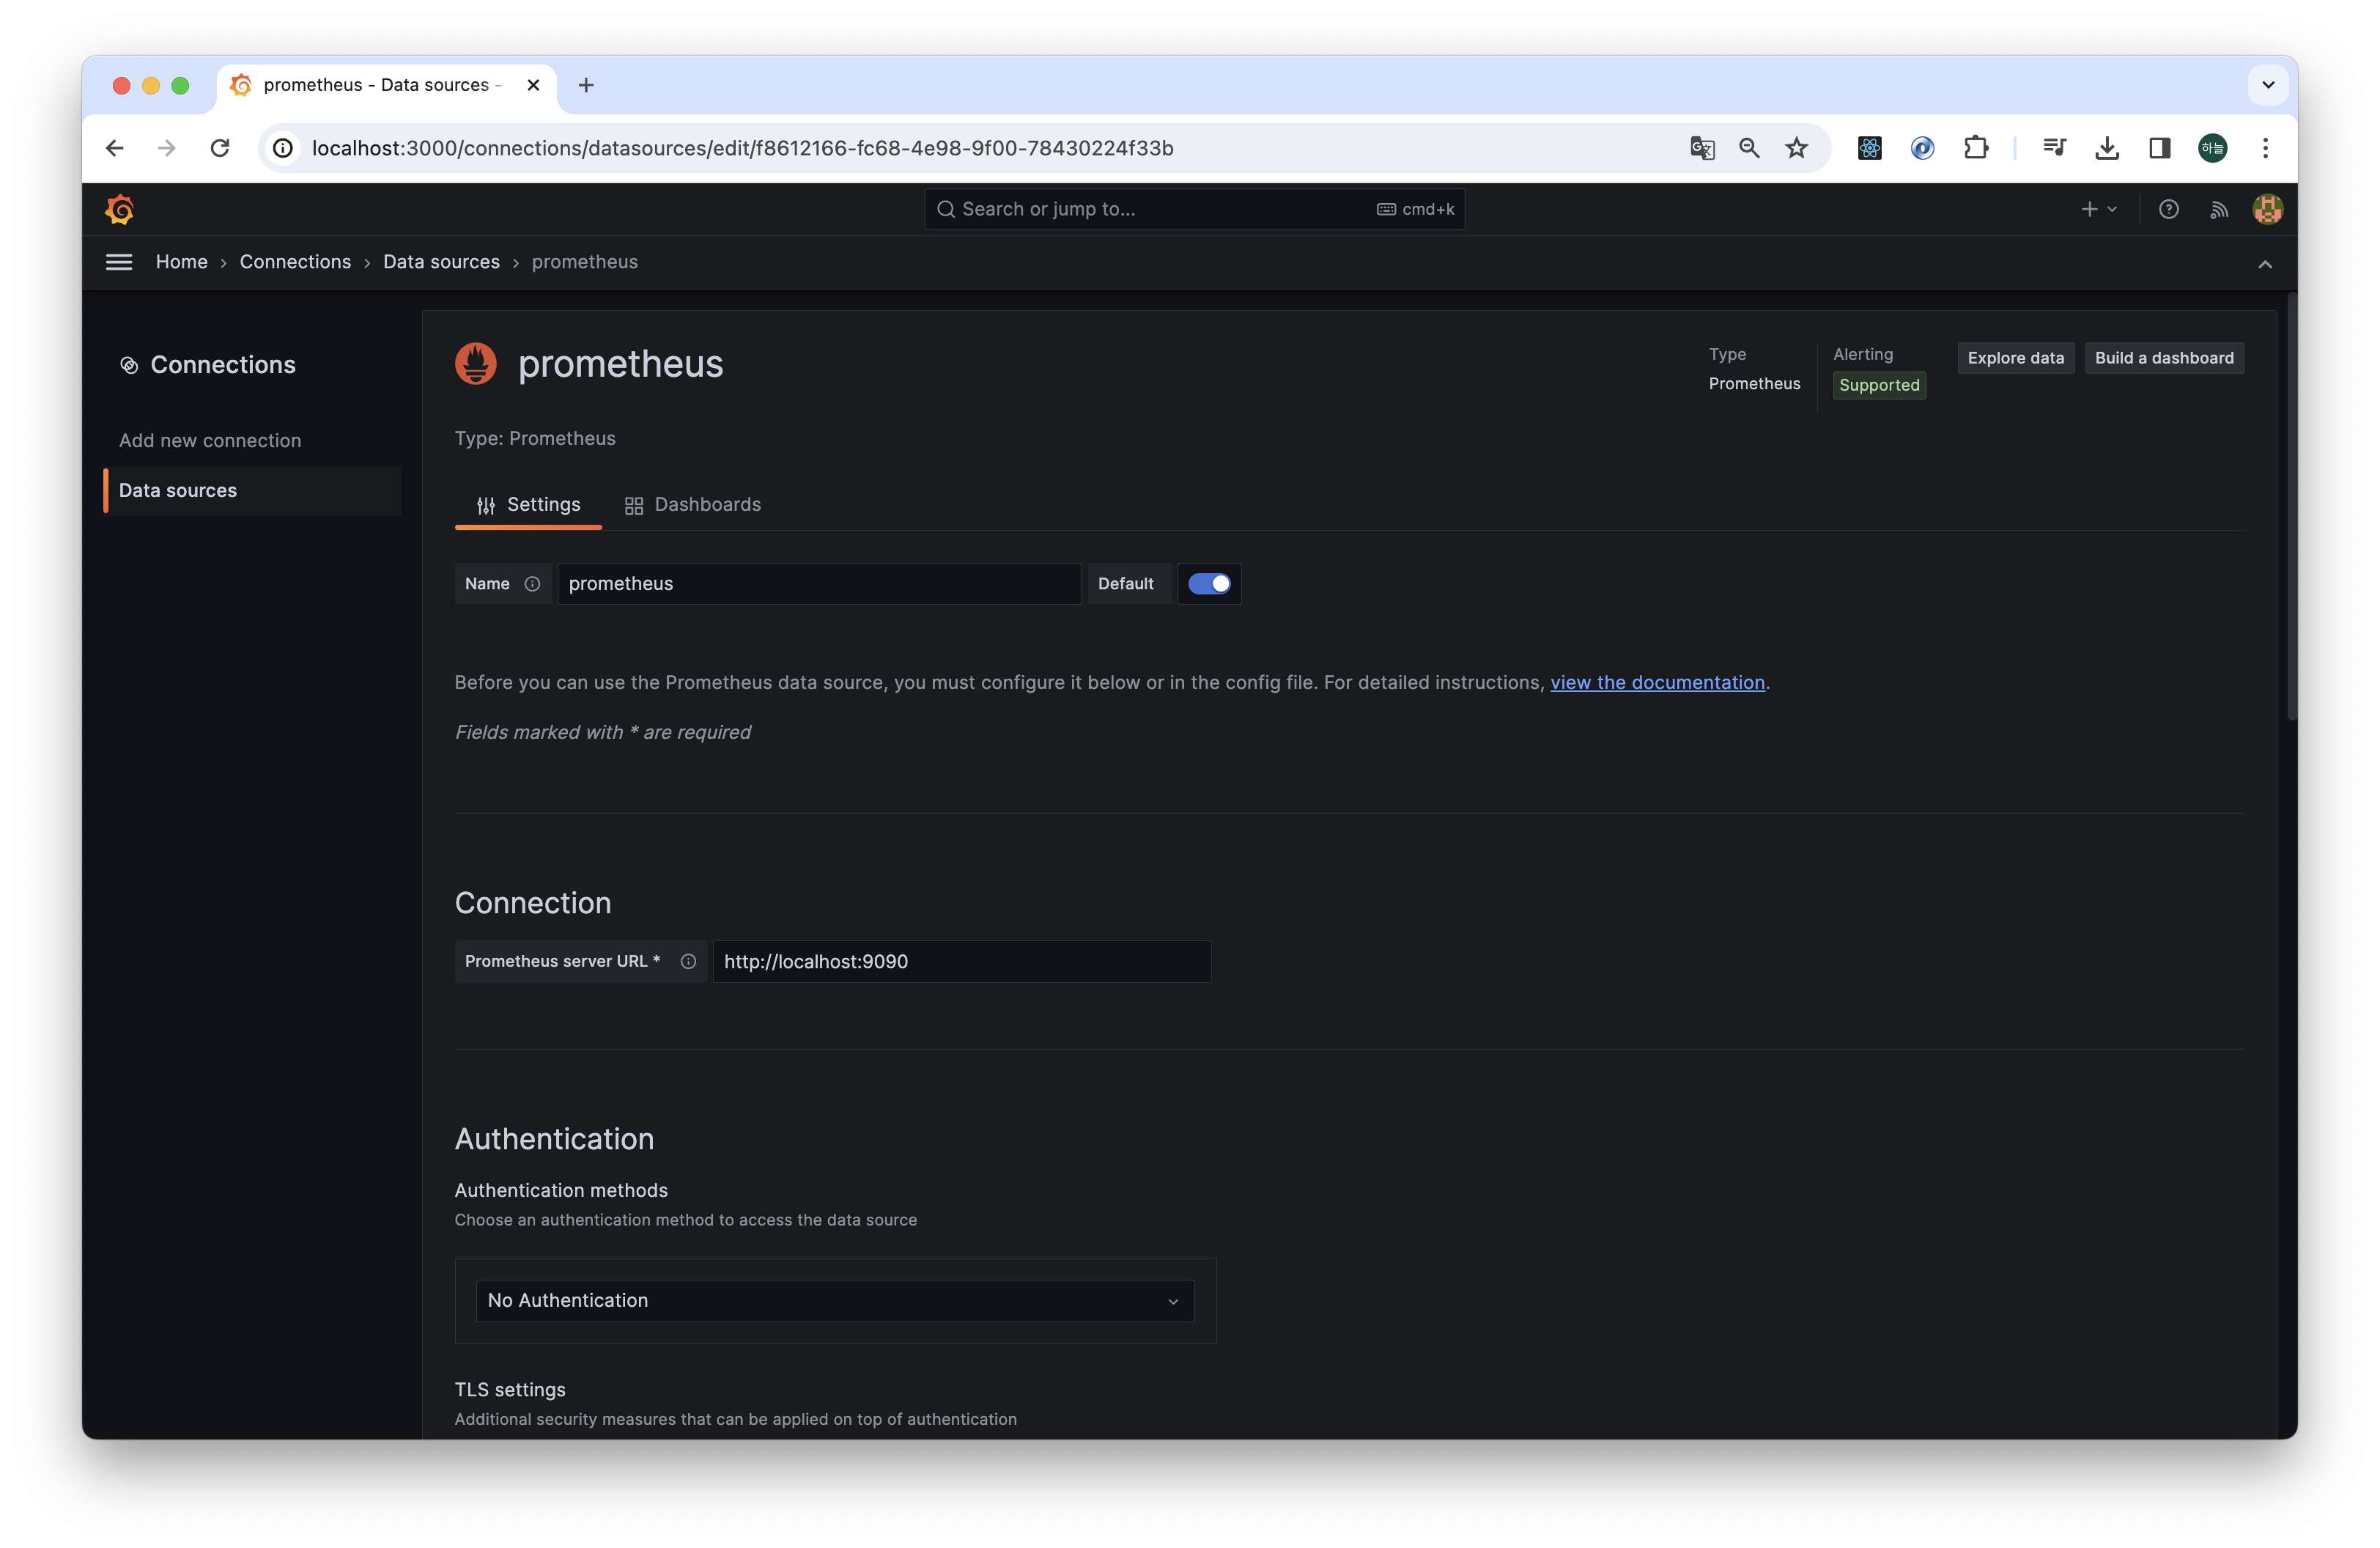Viewport: 2380px width, 1548px height.
Task: Click the help question mark icon
Action: click(x=2168, y=209)
